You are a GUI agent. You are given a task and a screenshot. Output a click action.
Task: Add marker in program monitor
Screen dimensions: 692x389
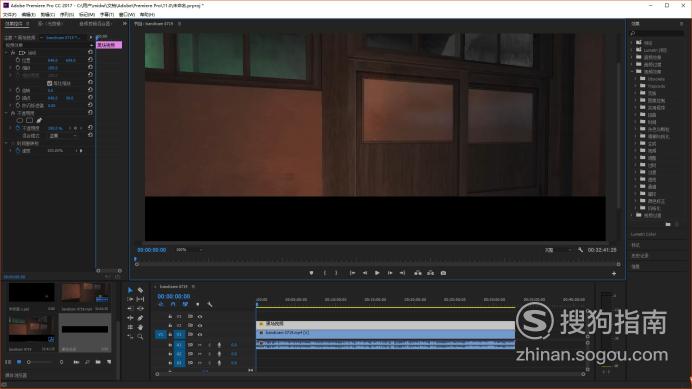311,273
